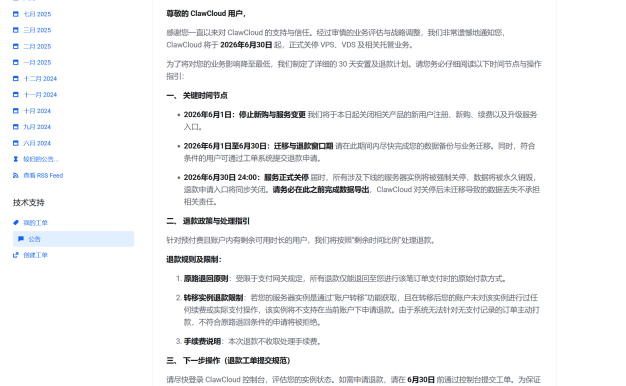The height and width of the screenshot is (386, 626).
Task: Click the bold term 原路退回原则
Action: coord(206,279)
